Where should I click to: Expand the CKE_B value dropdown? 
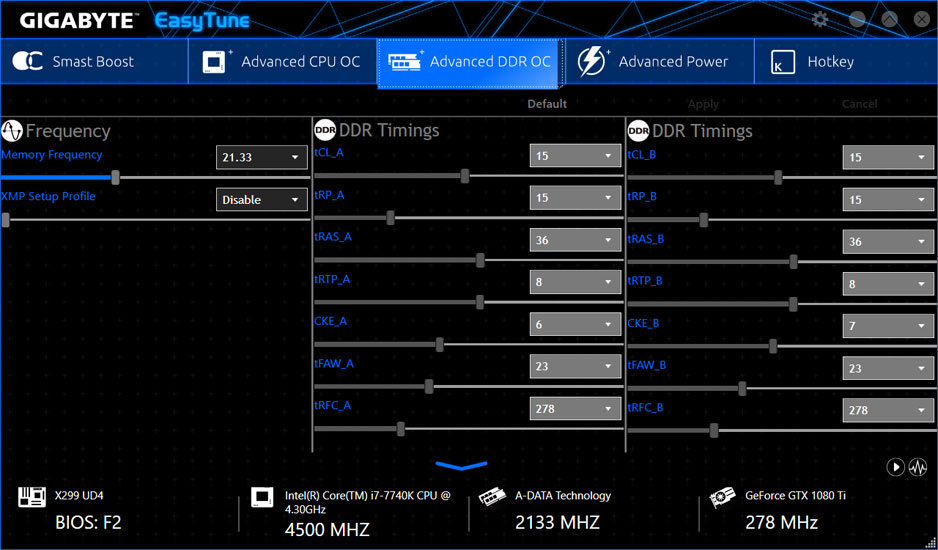pos(888,326)
